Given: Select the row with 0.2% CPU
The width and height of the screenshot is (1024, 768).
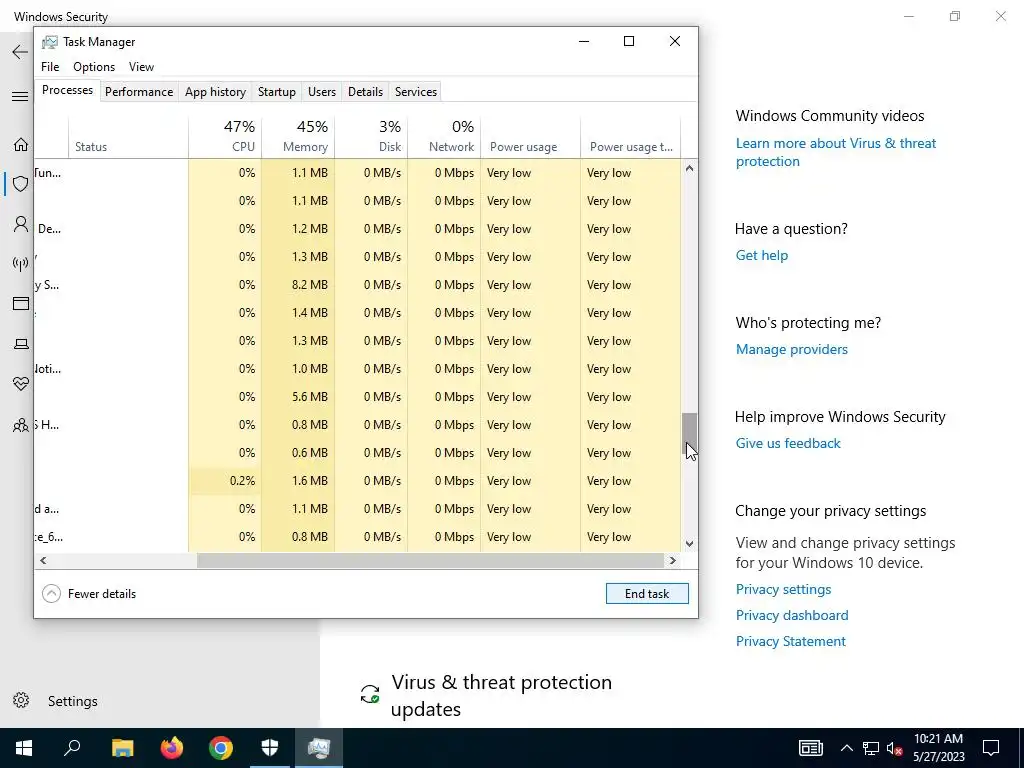Looking at the screenshot, I should pos(358,481).
